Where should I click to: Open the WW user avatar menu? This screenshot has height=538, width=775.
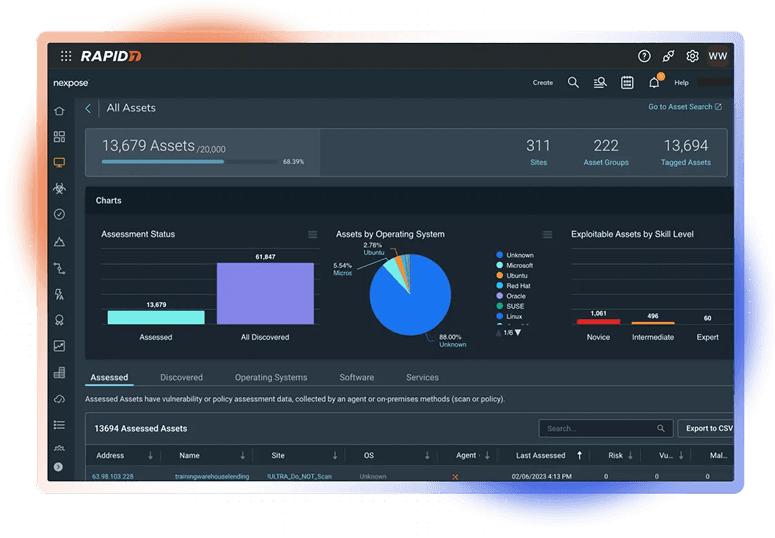(718, 56)
